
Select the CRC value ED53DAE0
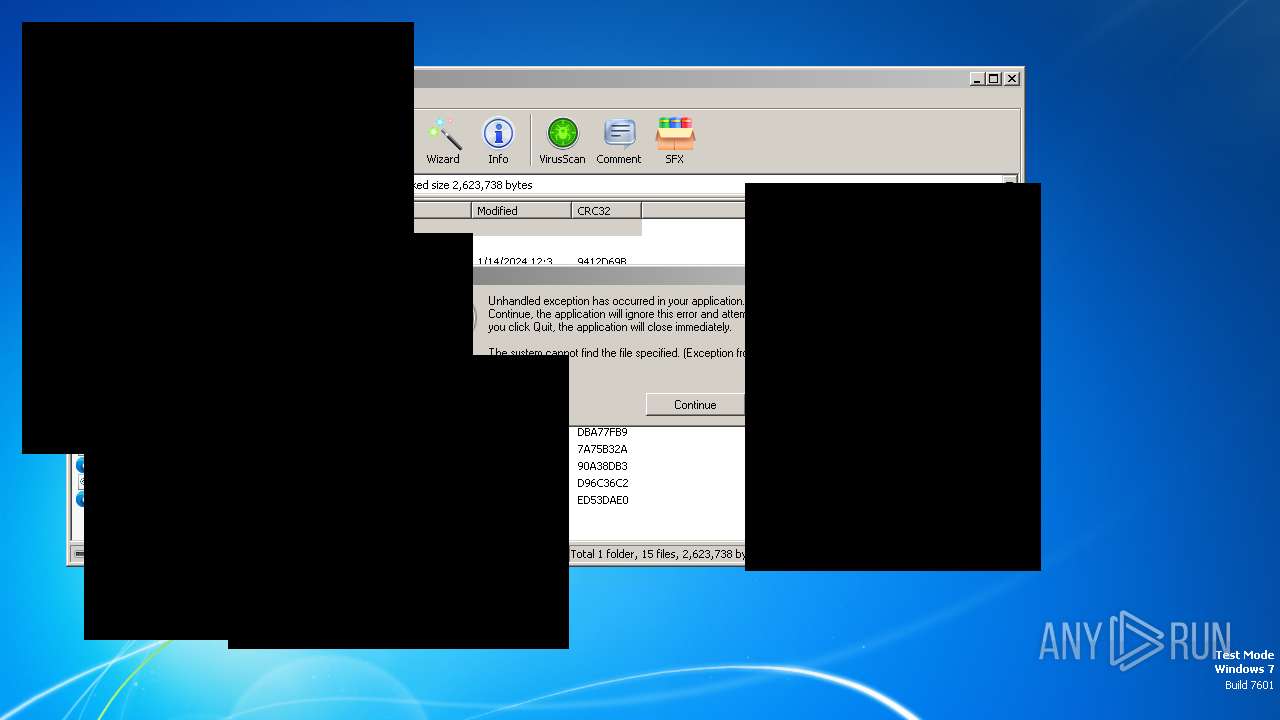pyautogui.click(x=602, y=500)
